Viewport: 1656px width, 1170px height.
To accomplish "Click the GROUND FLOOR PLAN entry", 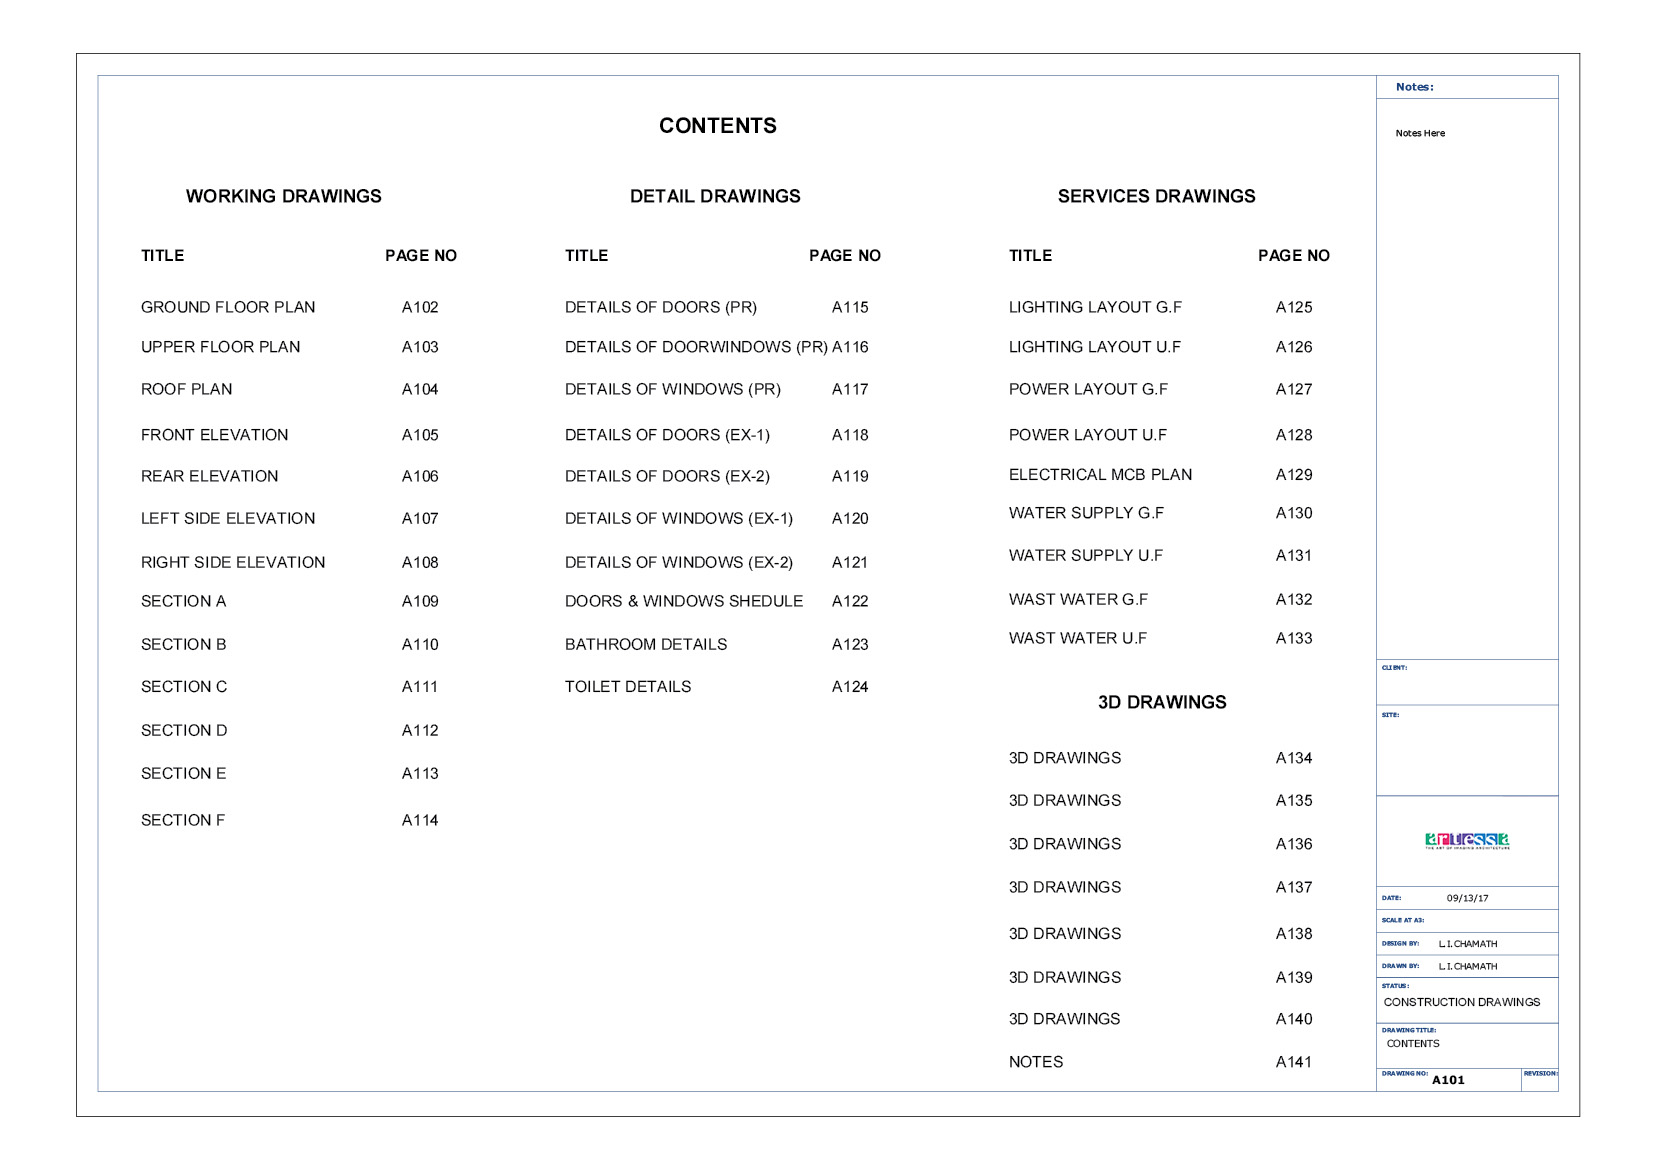I will click(x=228, y=307).
